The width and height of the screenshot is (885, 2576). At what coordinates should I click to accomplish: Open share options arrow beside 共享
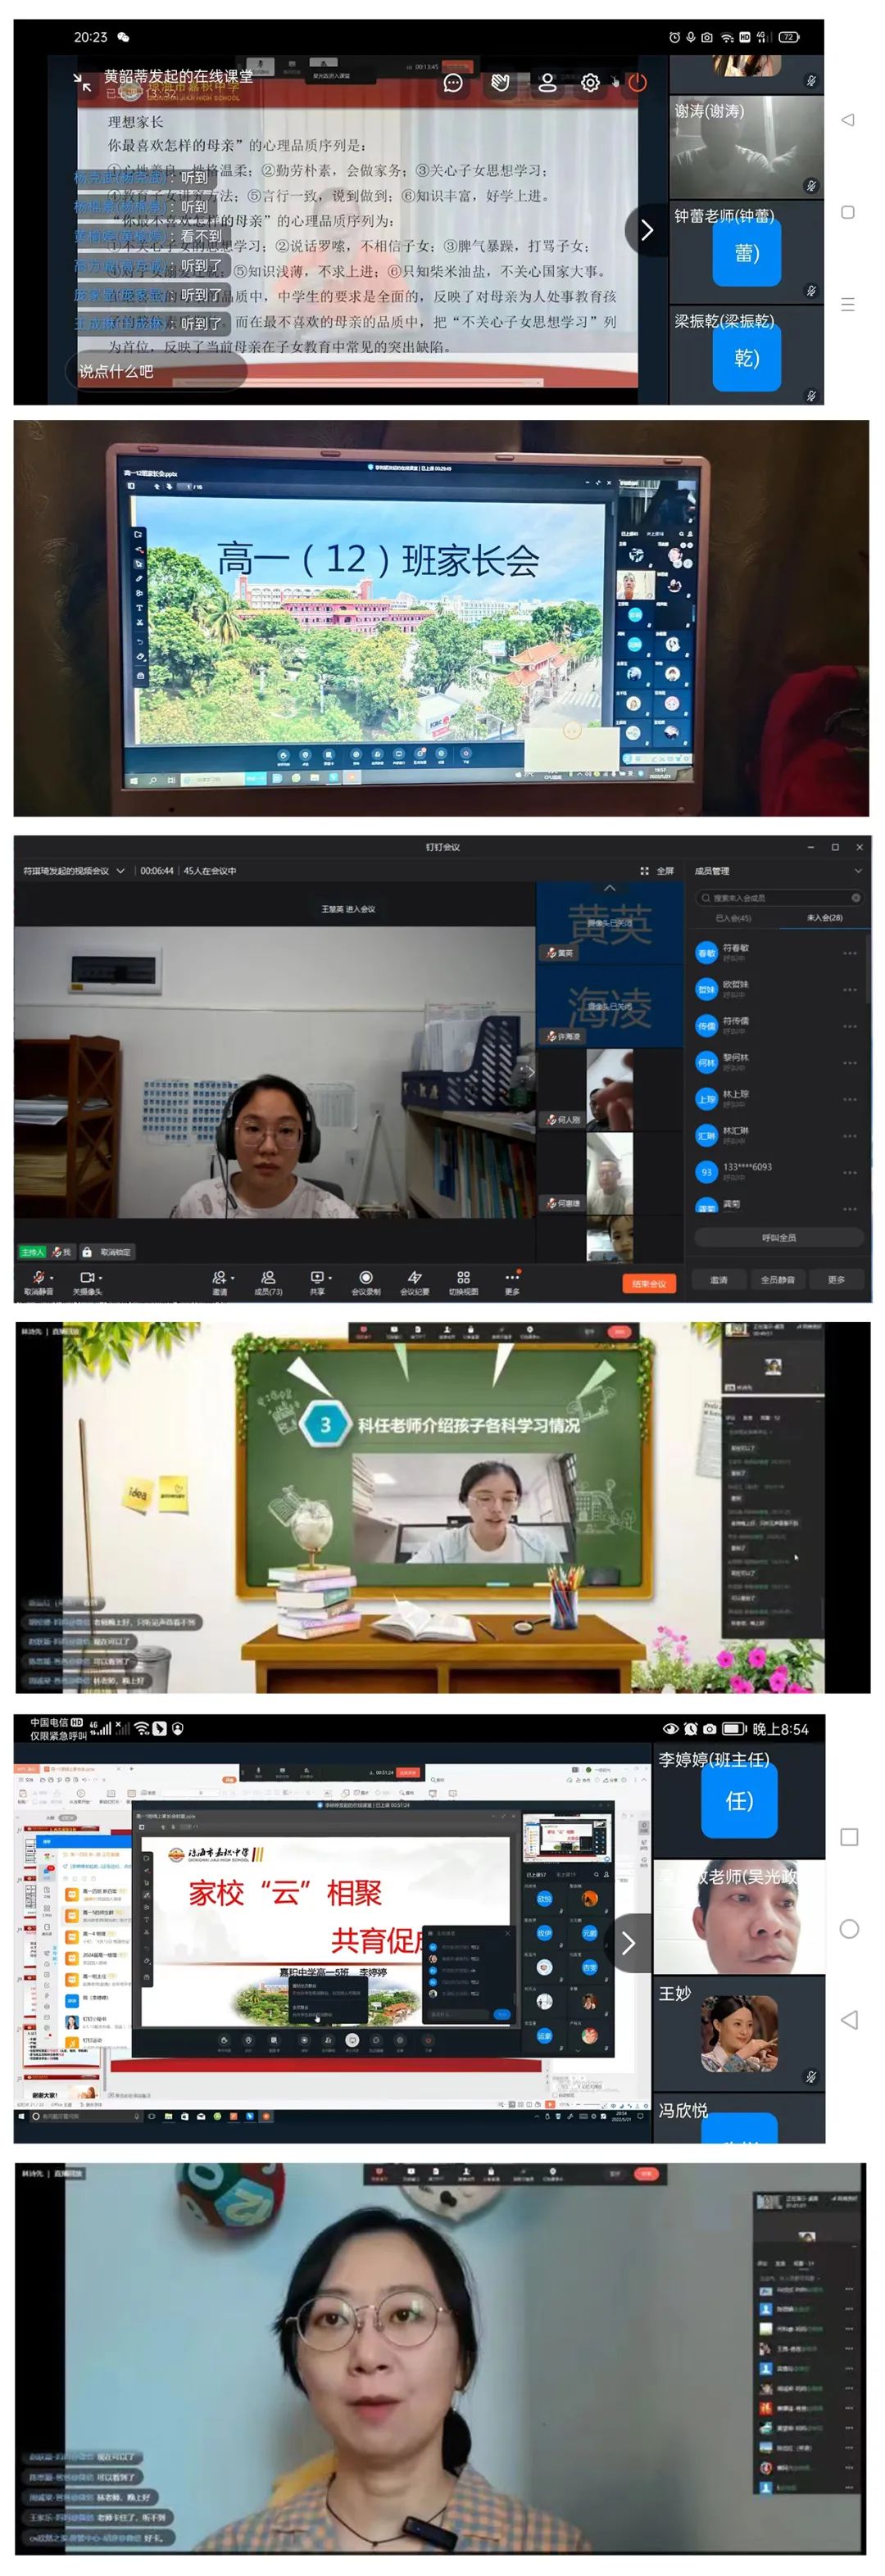tap(329, 1277)
